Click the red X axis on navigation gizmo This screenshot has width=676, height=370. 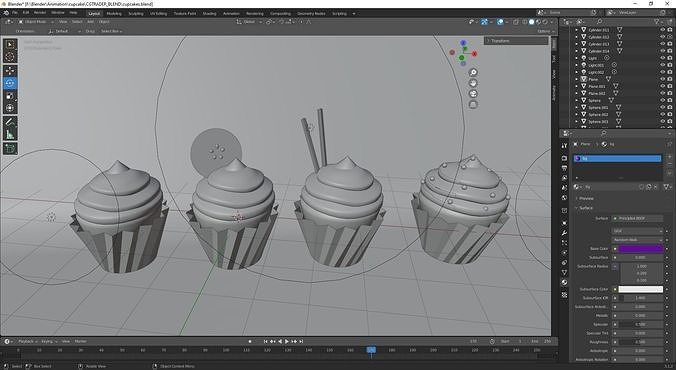coord(474,54)
